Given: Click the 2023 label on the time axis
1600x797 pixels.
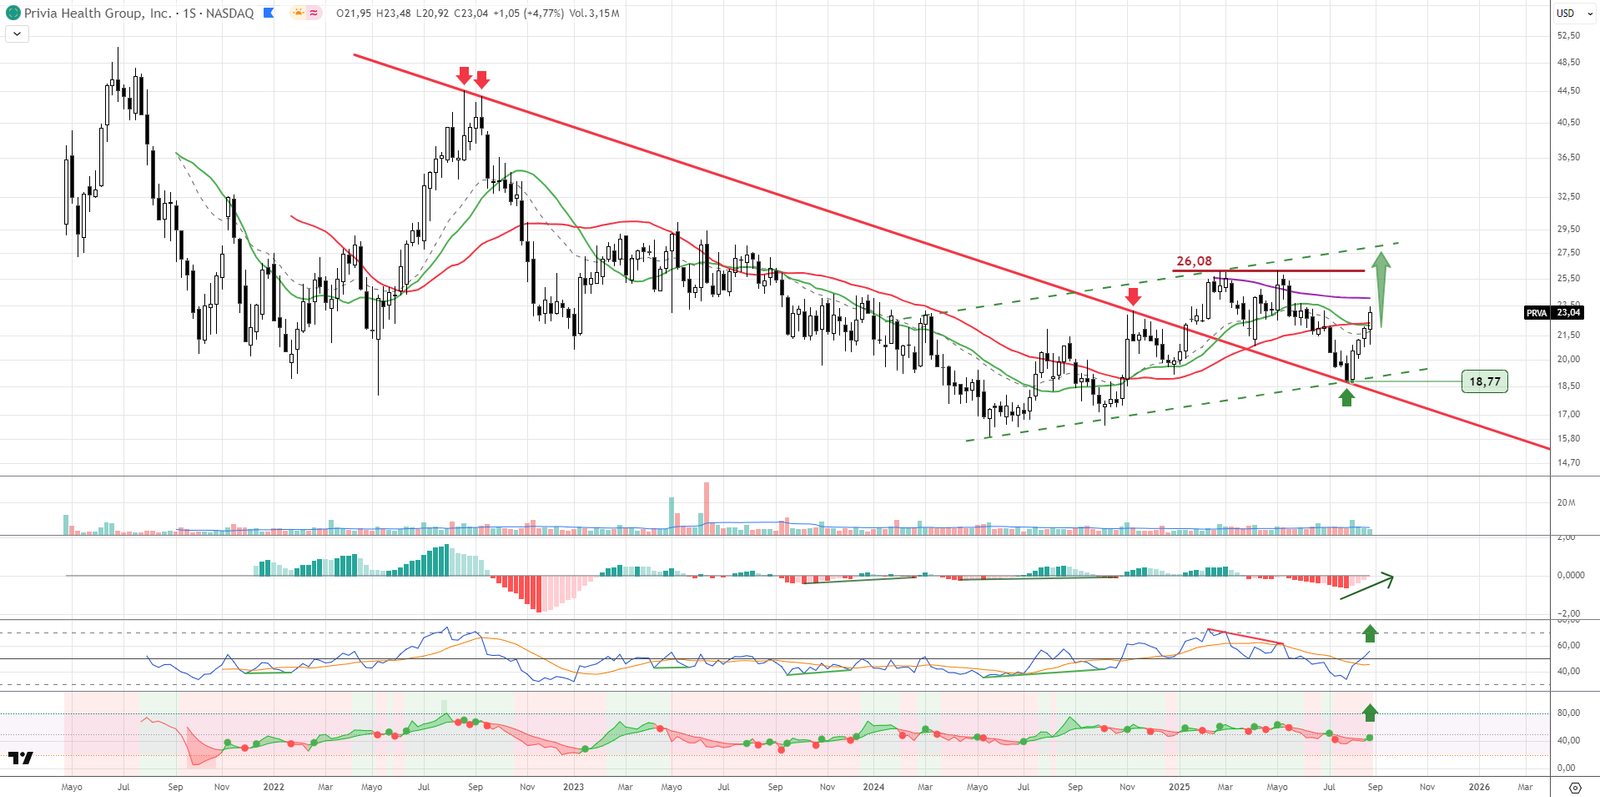Looking at the screenshot, I should (573, 787).
